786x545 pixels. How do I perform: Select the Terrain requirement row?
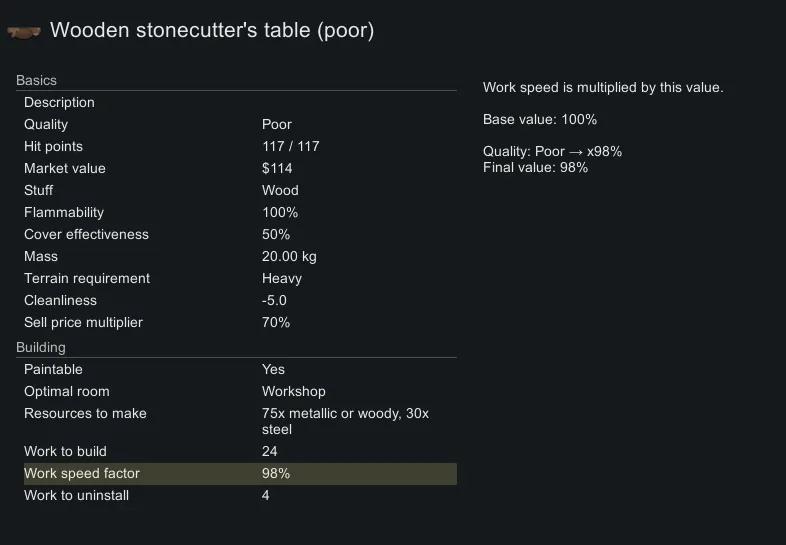(x=236, y=278)
